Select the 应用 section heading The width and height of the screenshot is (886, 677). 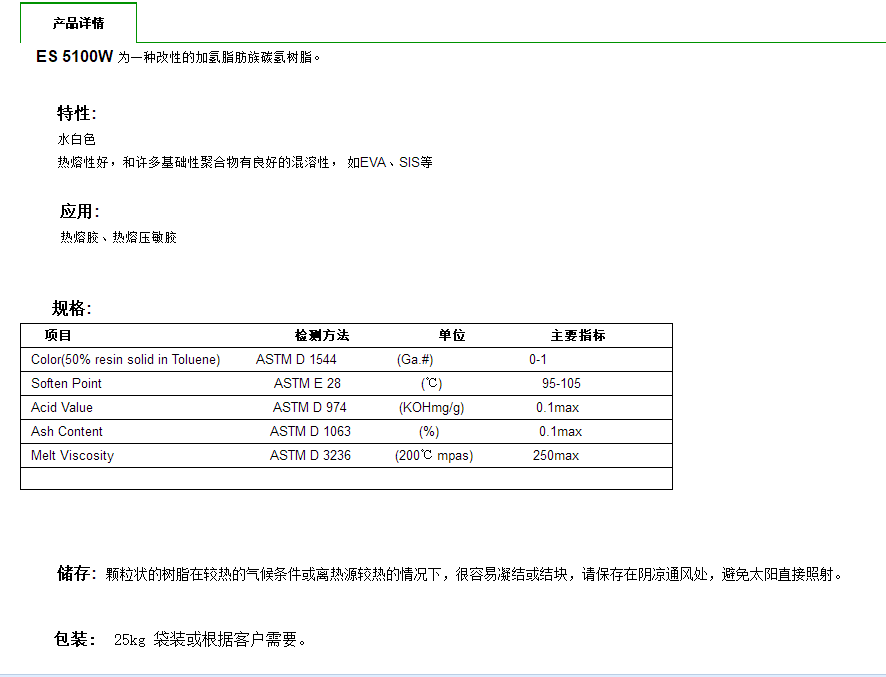click(79, 211)
